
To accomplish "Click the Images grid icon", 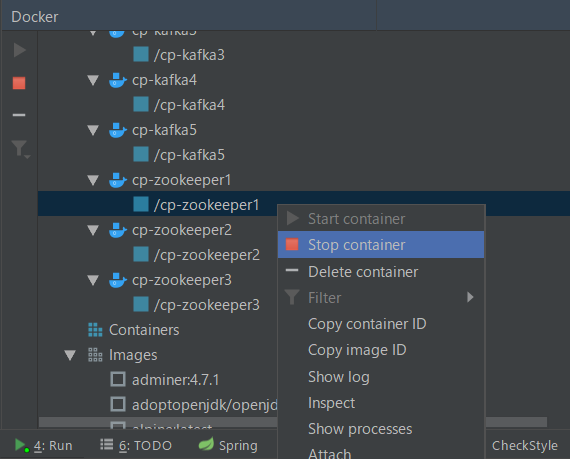I will click(95, 355).
